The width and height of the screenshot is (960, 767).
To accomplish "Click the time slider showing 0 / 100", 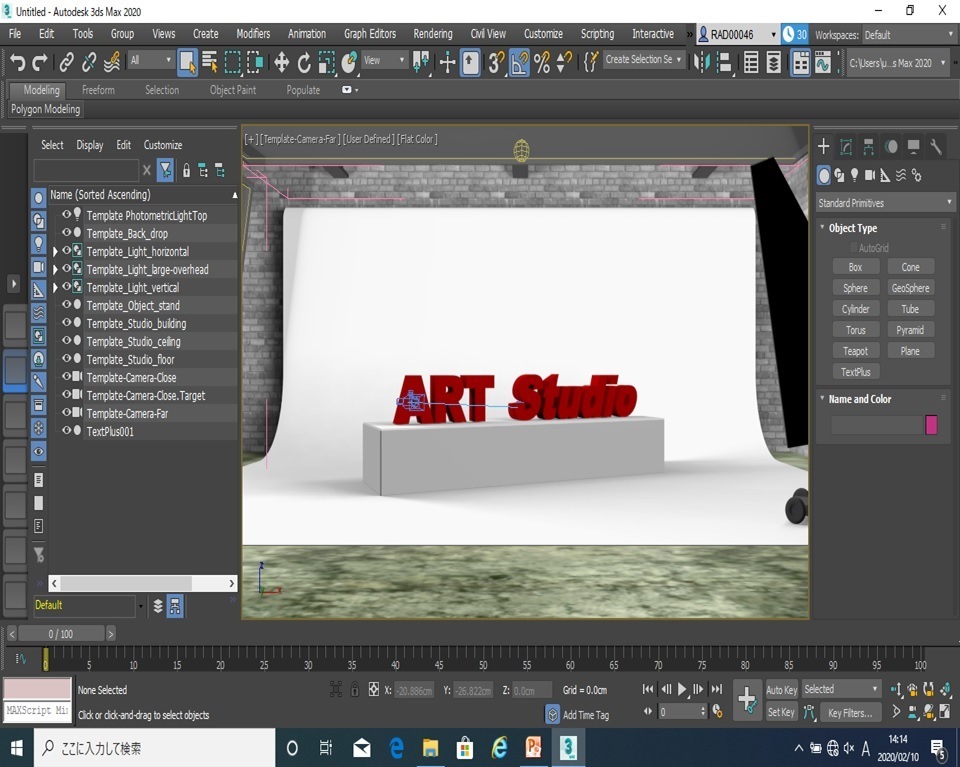I will point(61,634).
